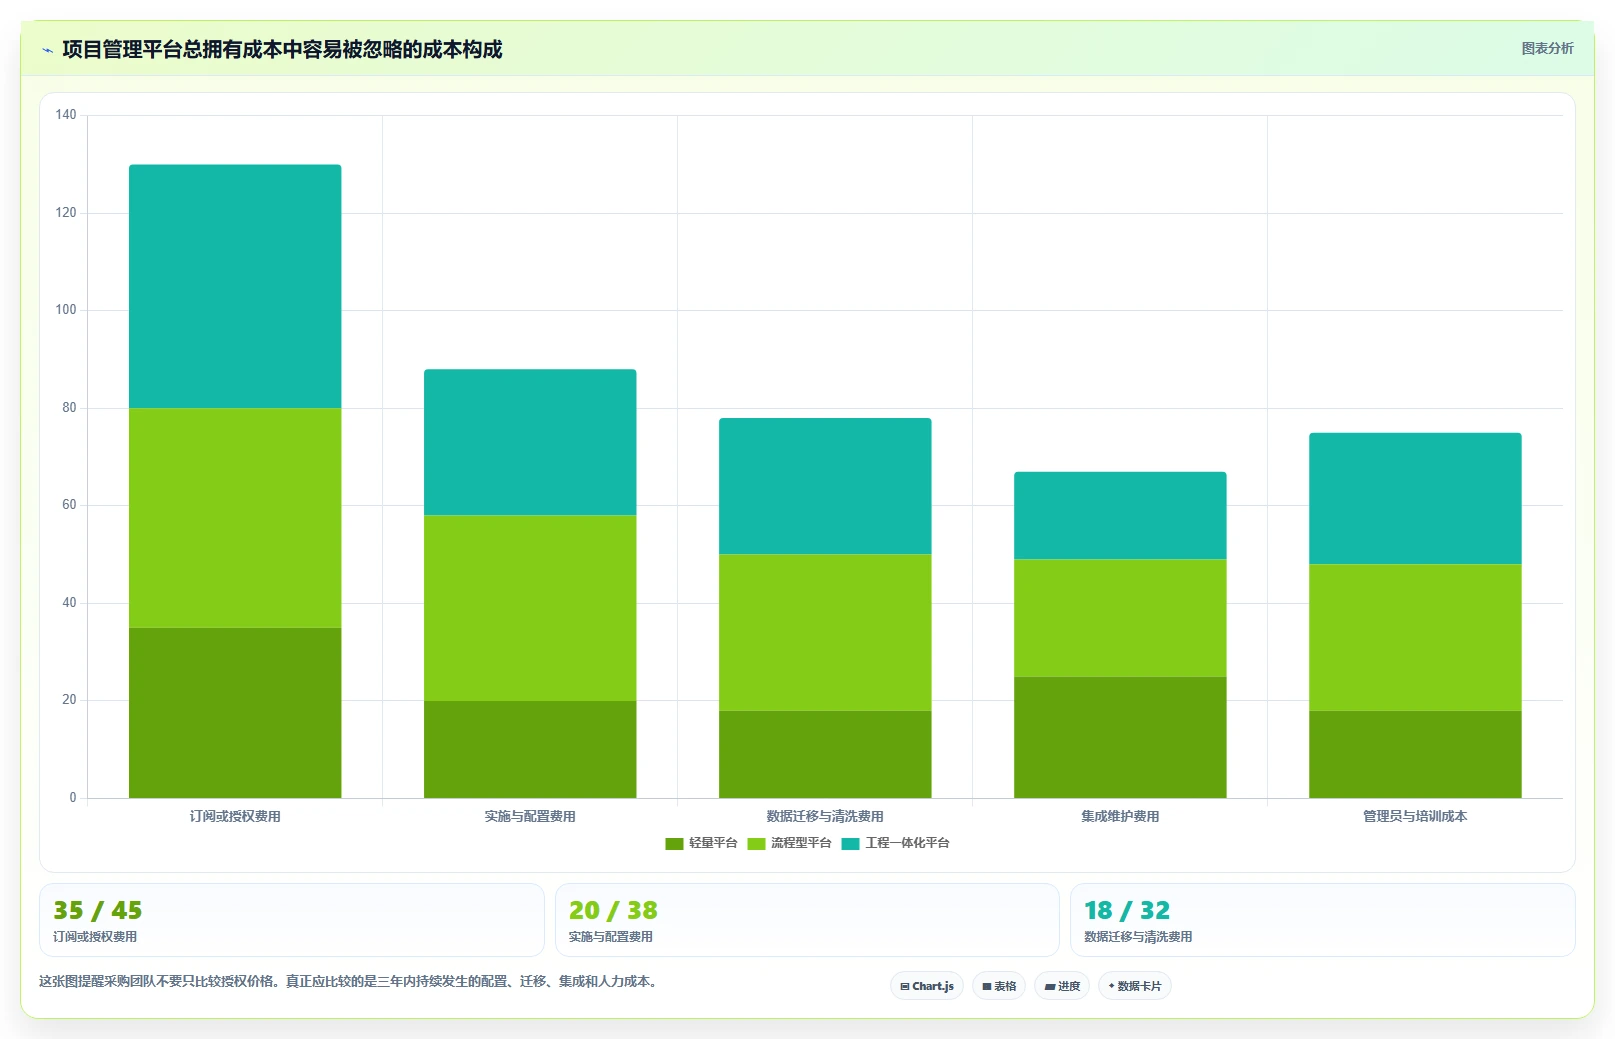Image resolution: width=1615 pixels, height=1039 pixels.
Task: Click the dark green segment of 实施与配置费用 bar
Action: point(530,749)
